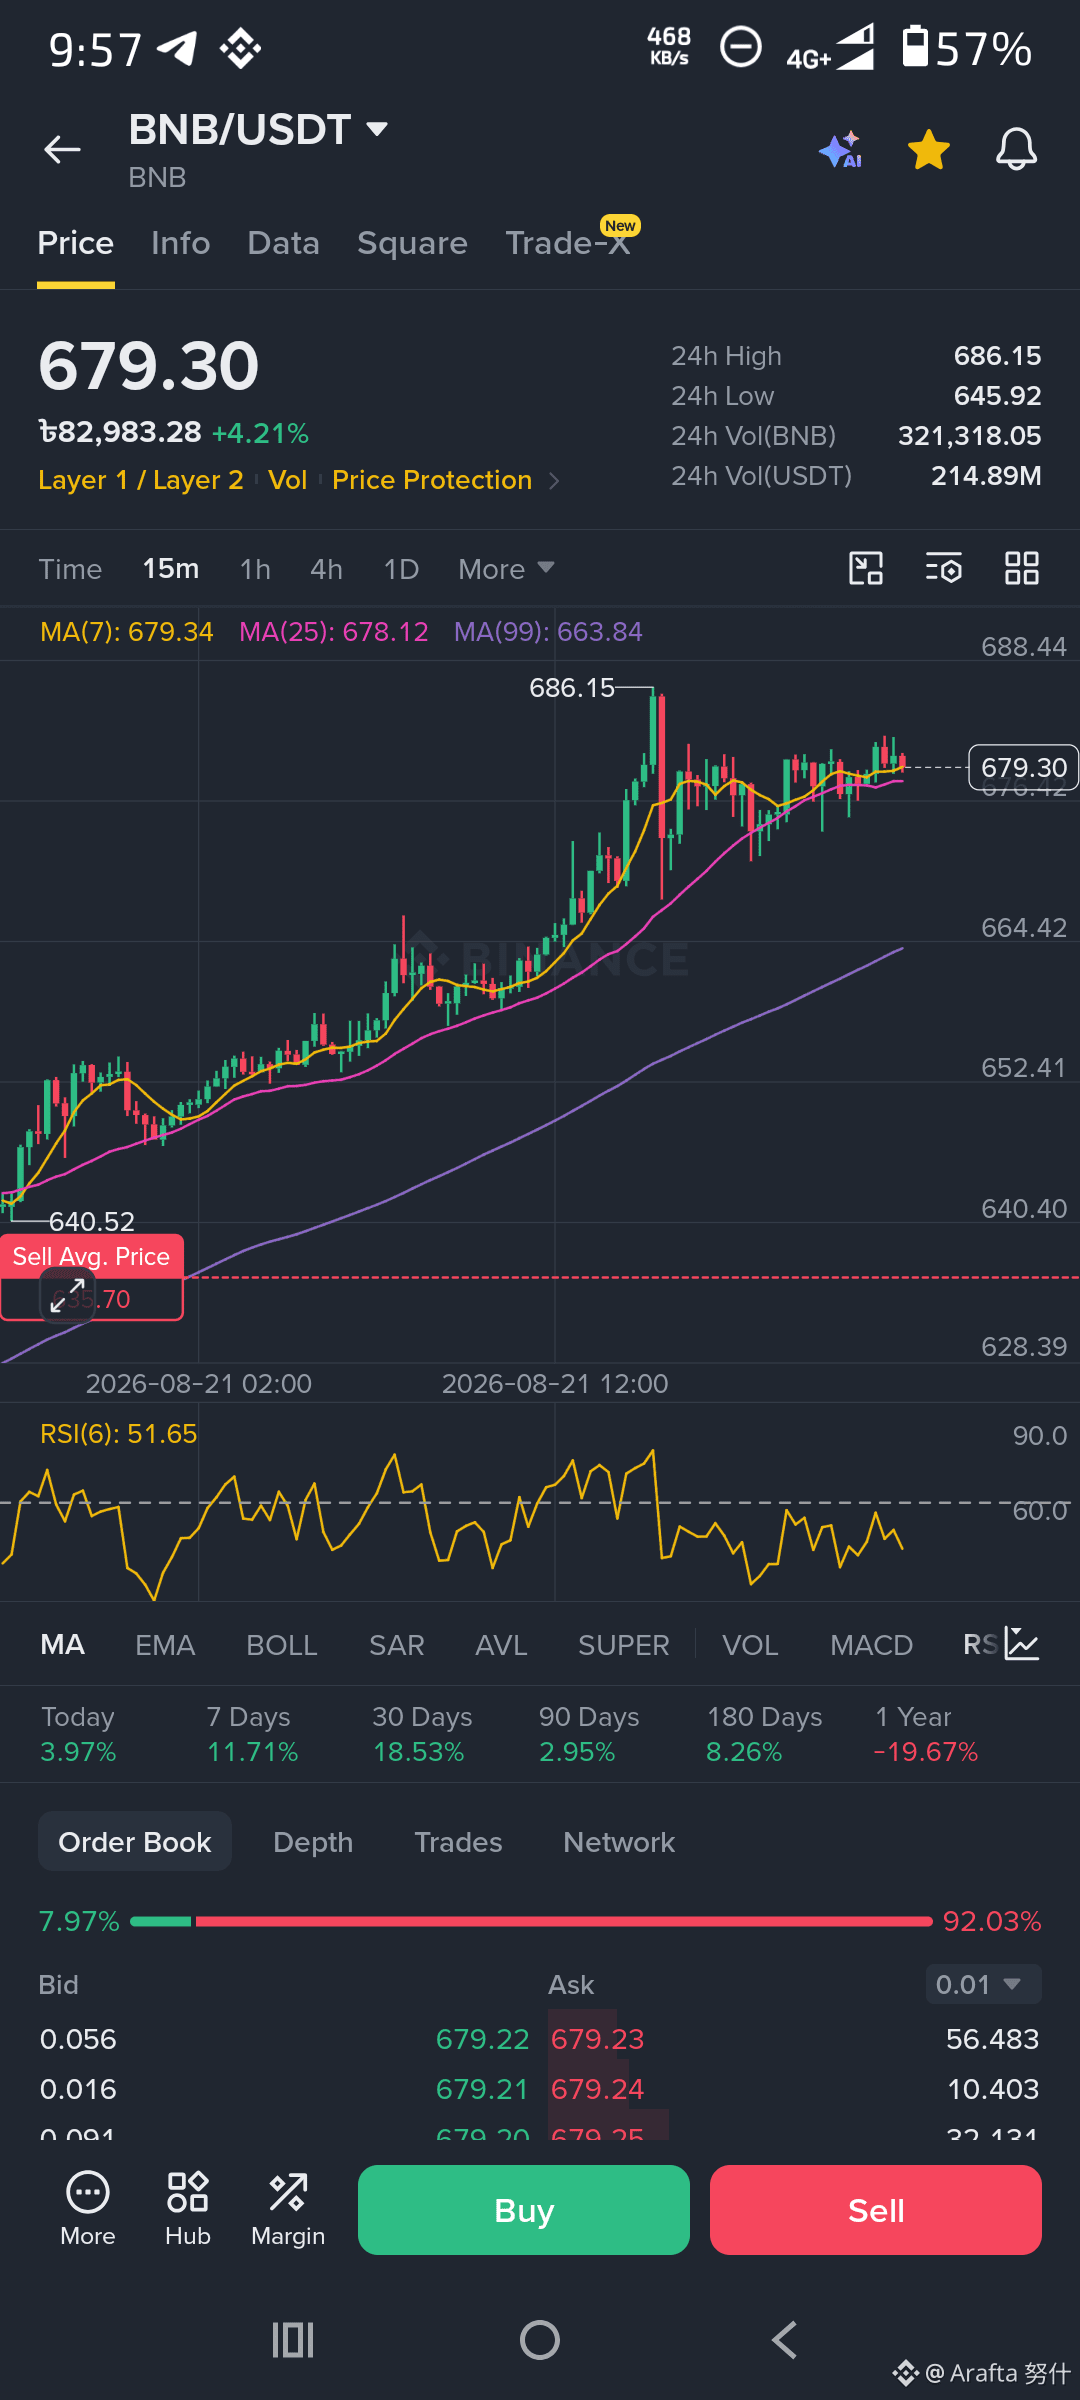Tap the Android back button
This screenshot has height=2400, width=1080.
tap(785, 2340)
